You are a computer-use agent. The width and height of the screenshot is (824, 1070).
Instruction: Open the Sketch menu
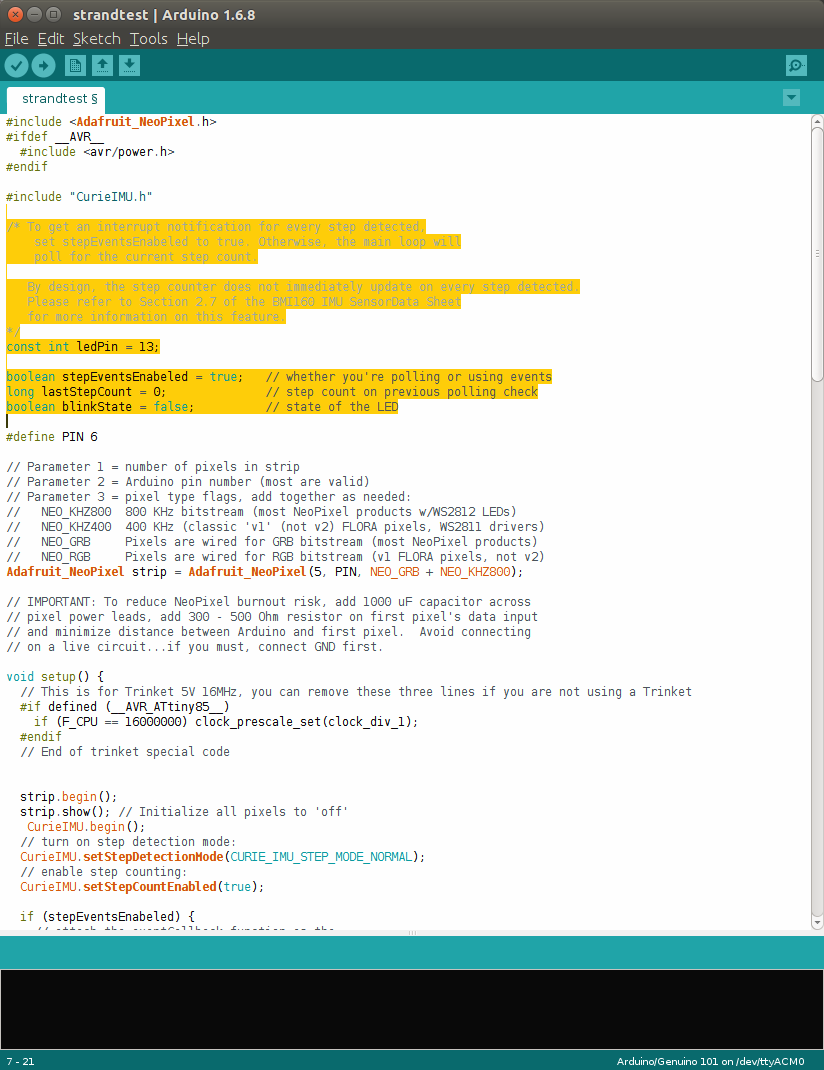coord(97,39)
